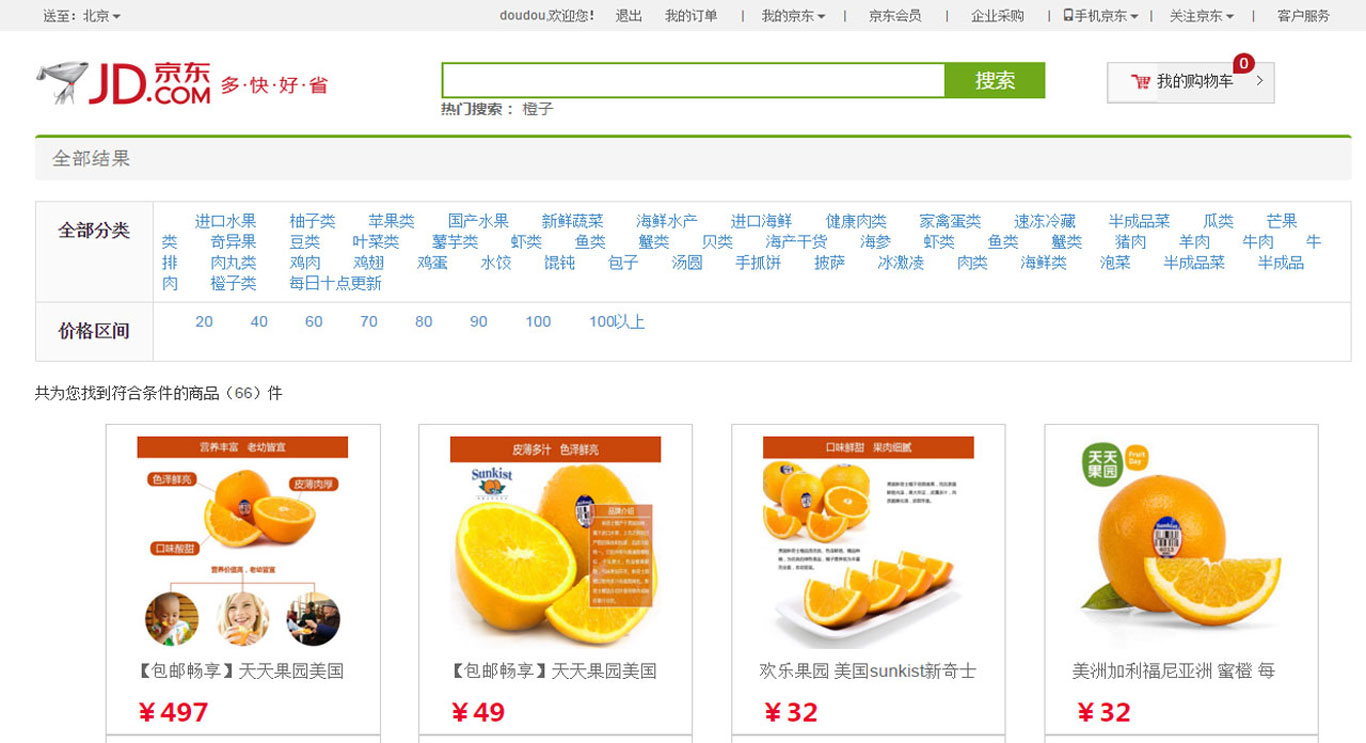Choose the 包子 category
Image resolution: width=1366 pixels, height=743 pixels.
point(623,263)
